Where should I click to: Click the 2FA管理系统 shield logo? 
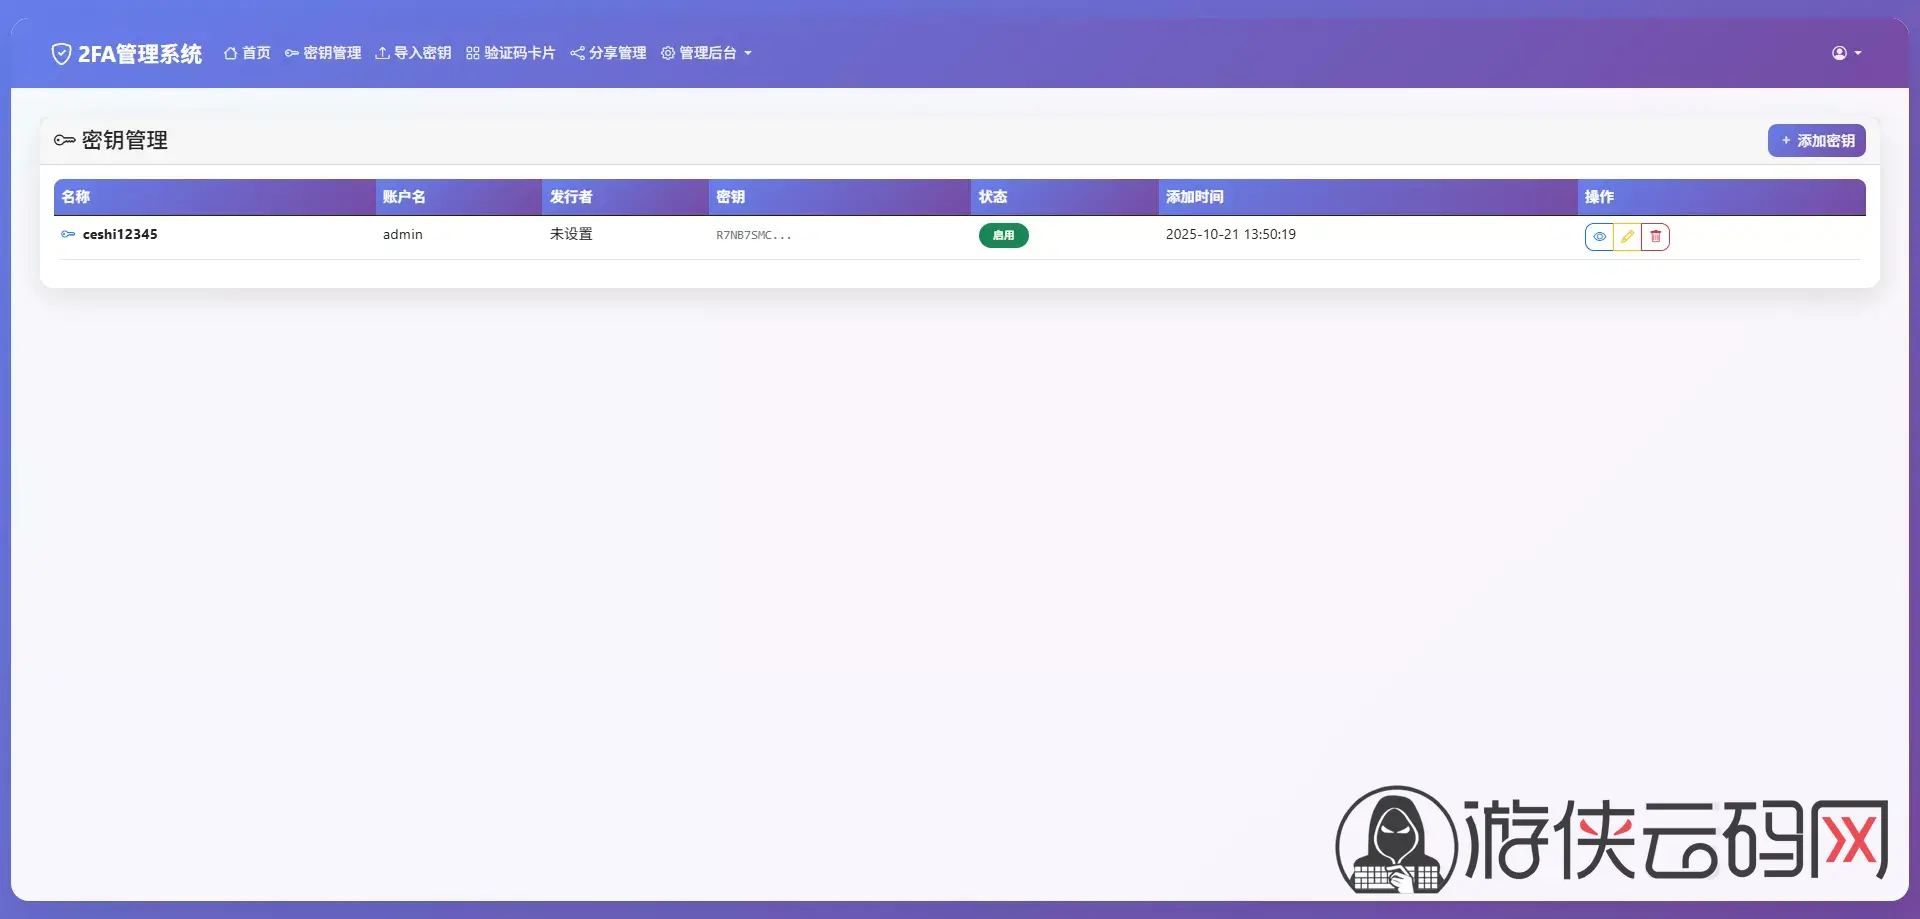click(x=61, y=54)
